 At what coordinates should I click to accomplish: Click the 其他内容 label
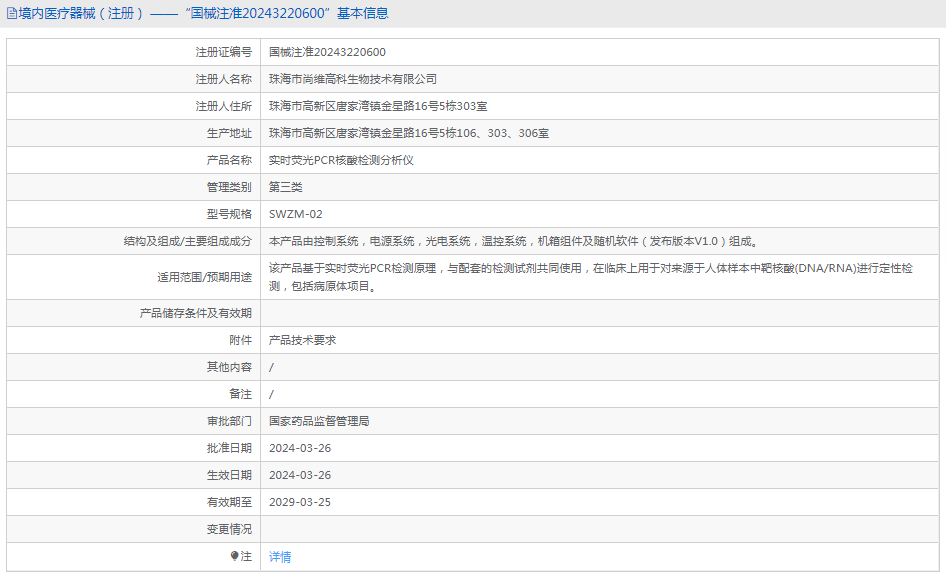(x=229, y=367)
